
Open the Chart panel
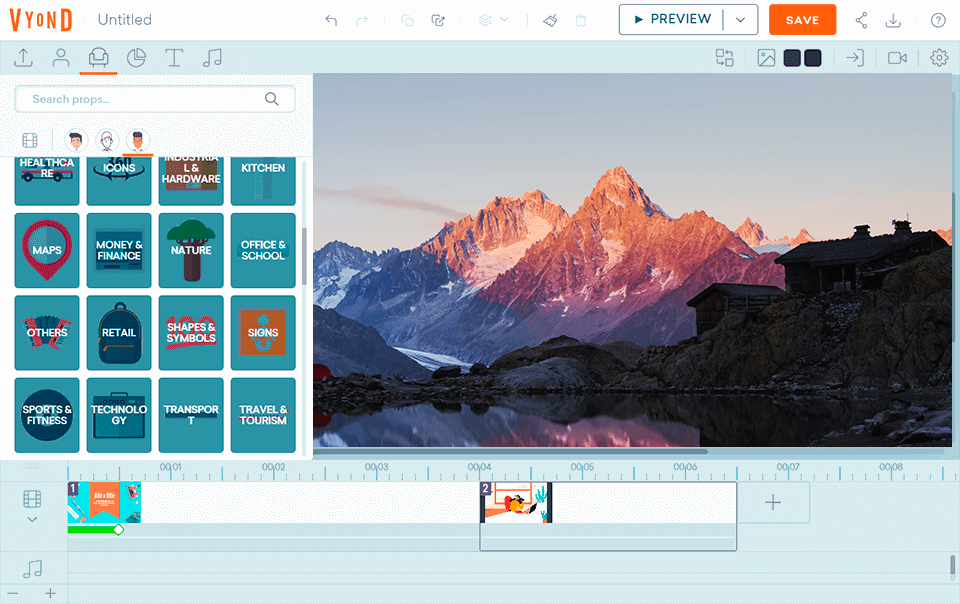tap(136, 58)
